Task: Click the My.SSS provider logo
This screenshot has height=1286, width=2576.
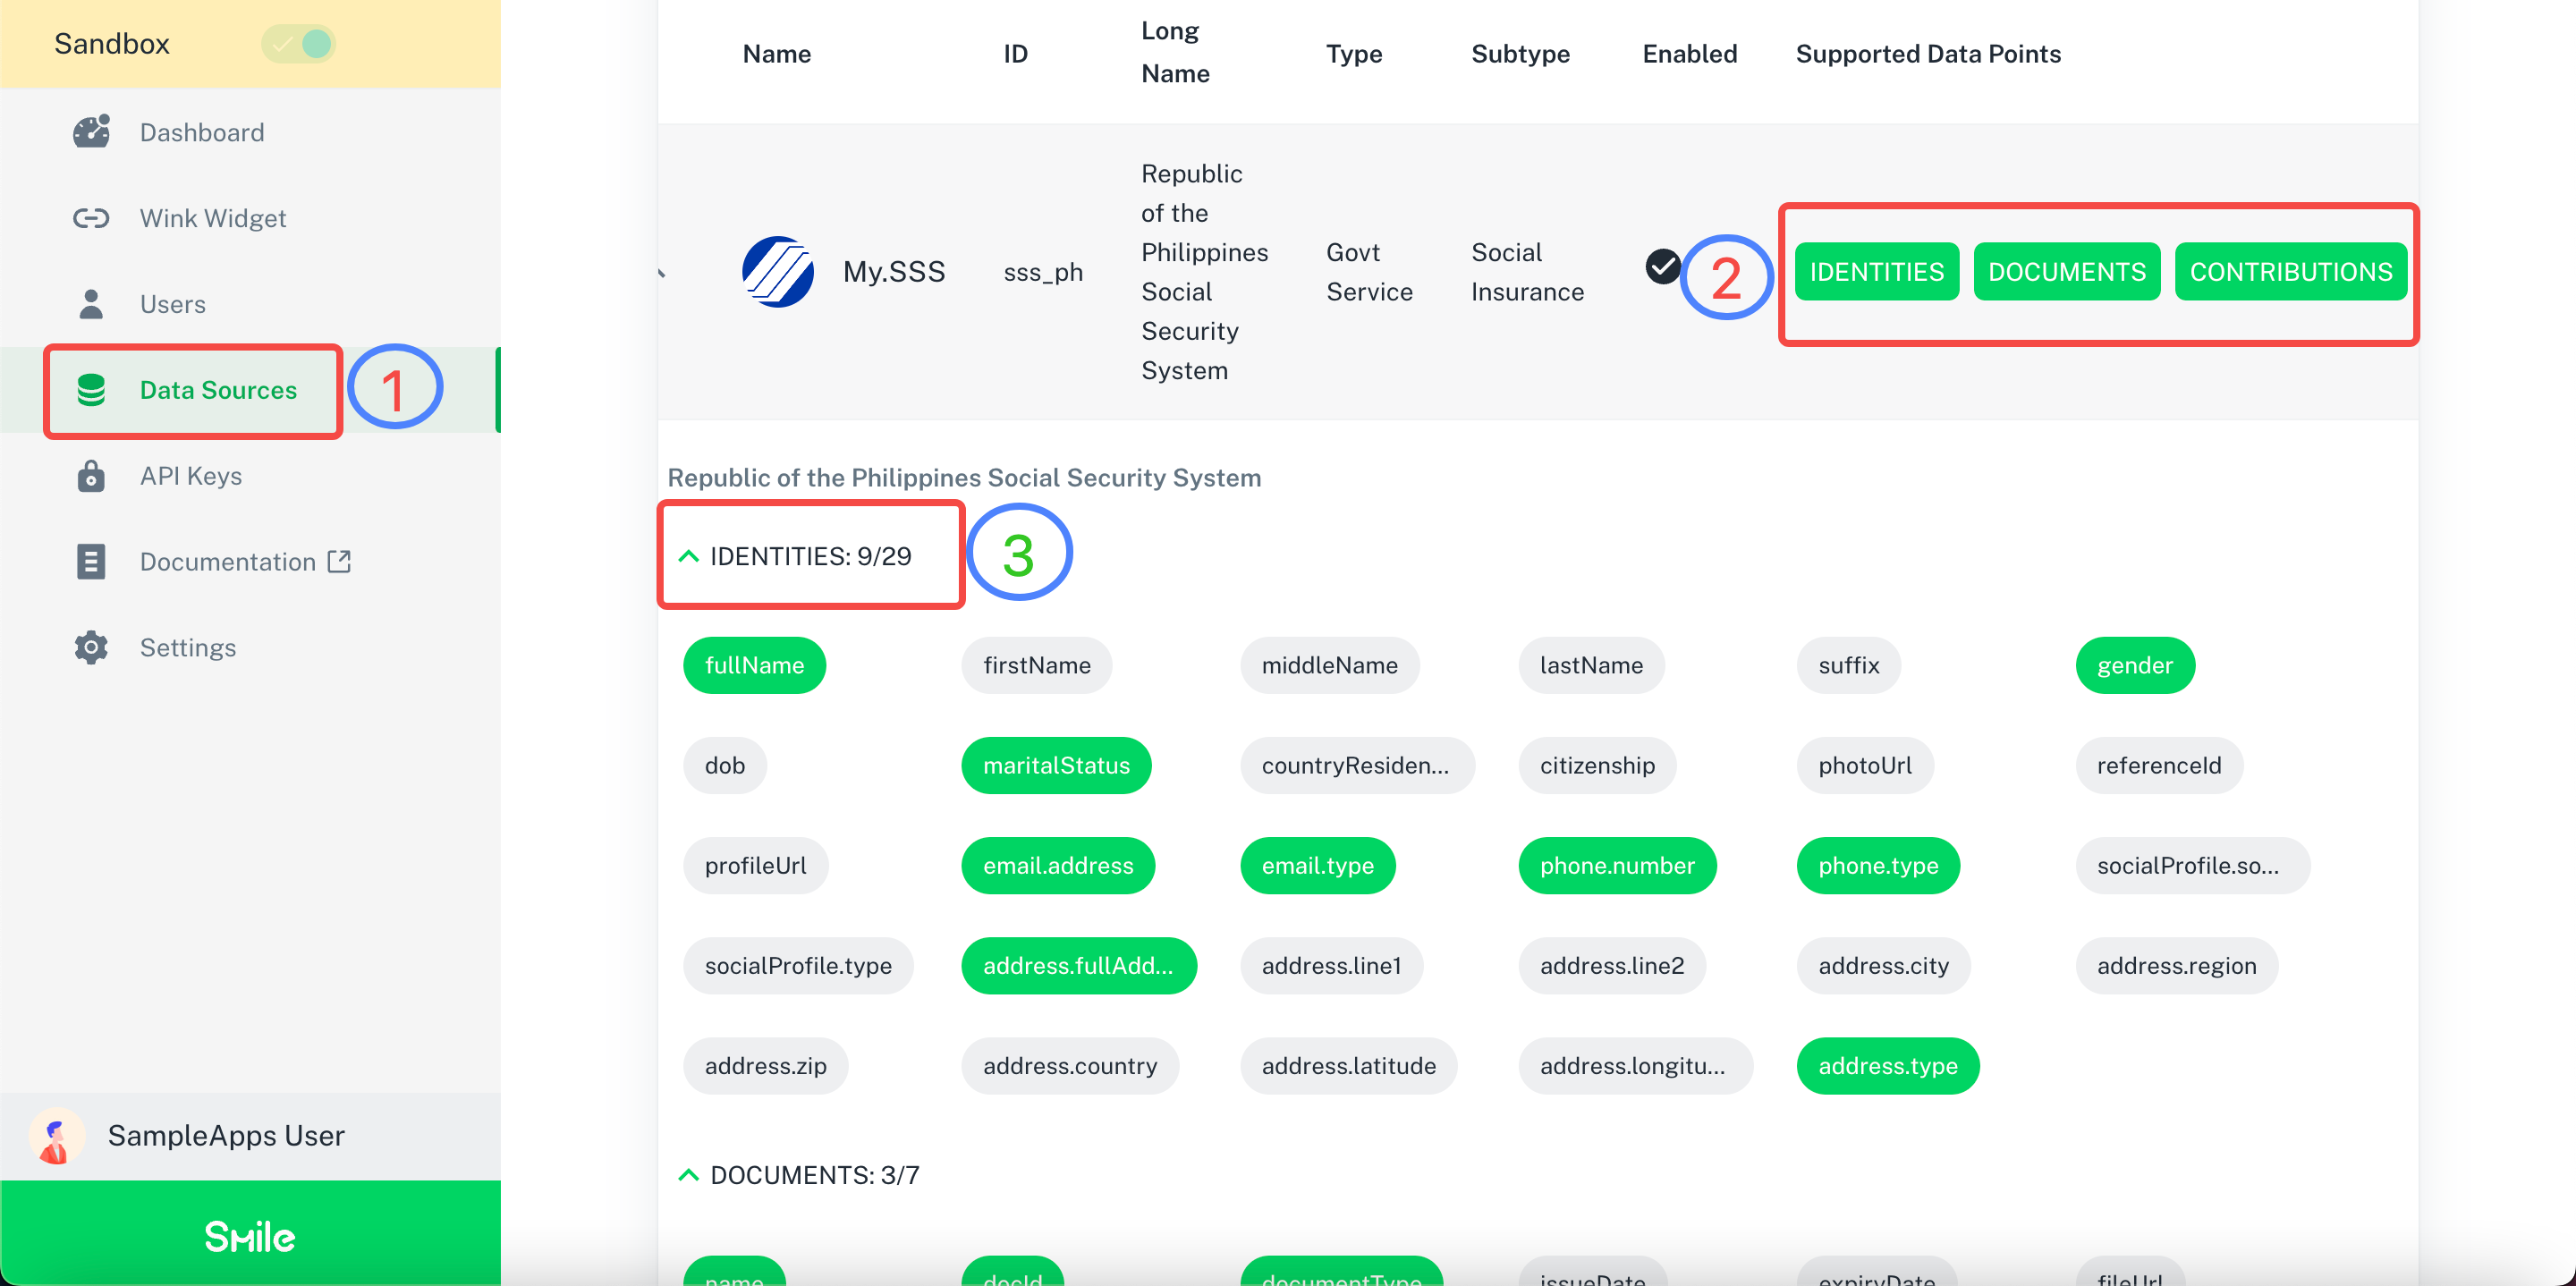Action: (x=777, y=272)
